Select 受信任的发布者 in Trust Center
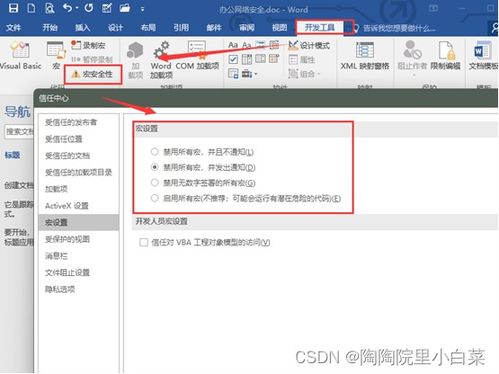Image resolution: width=499 pixels, height=374 pixels. [79, 122]
